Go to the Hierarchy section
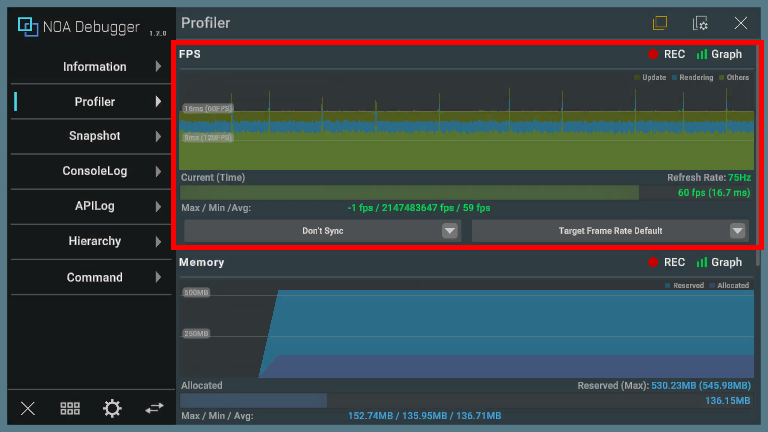The image size is (768, 432). (x=94, y=241)
